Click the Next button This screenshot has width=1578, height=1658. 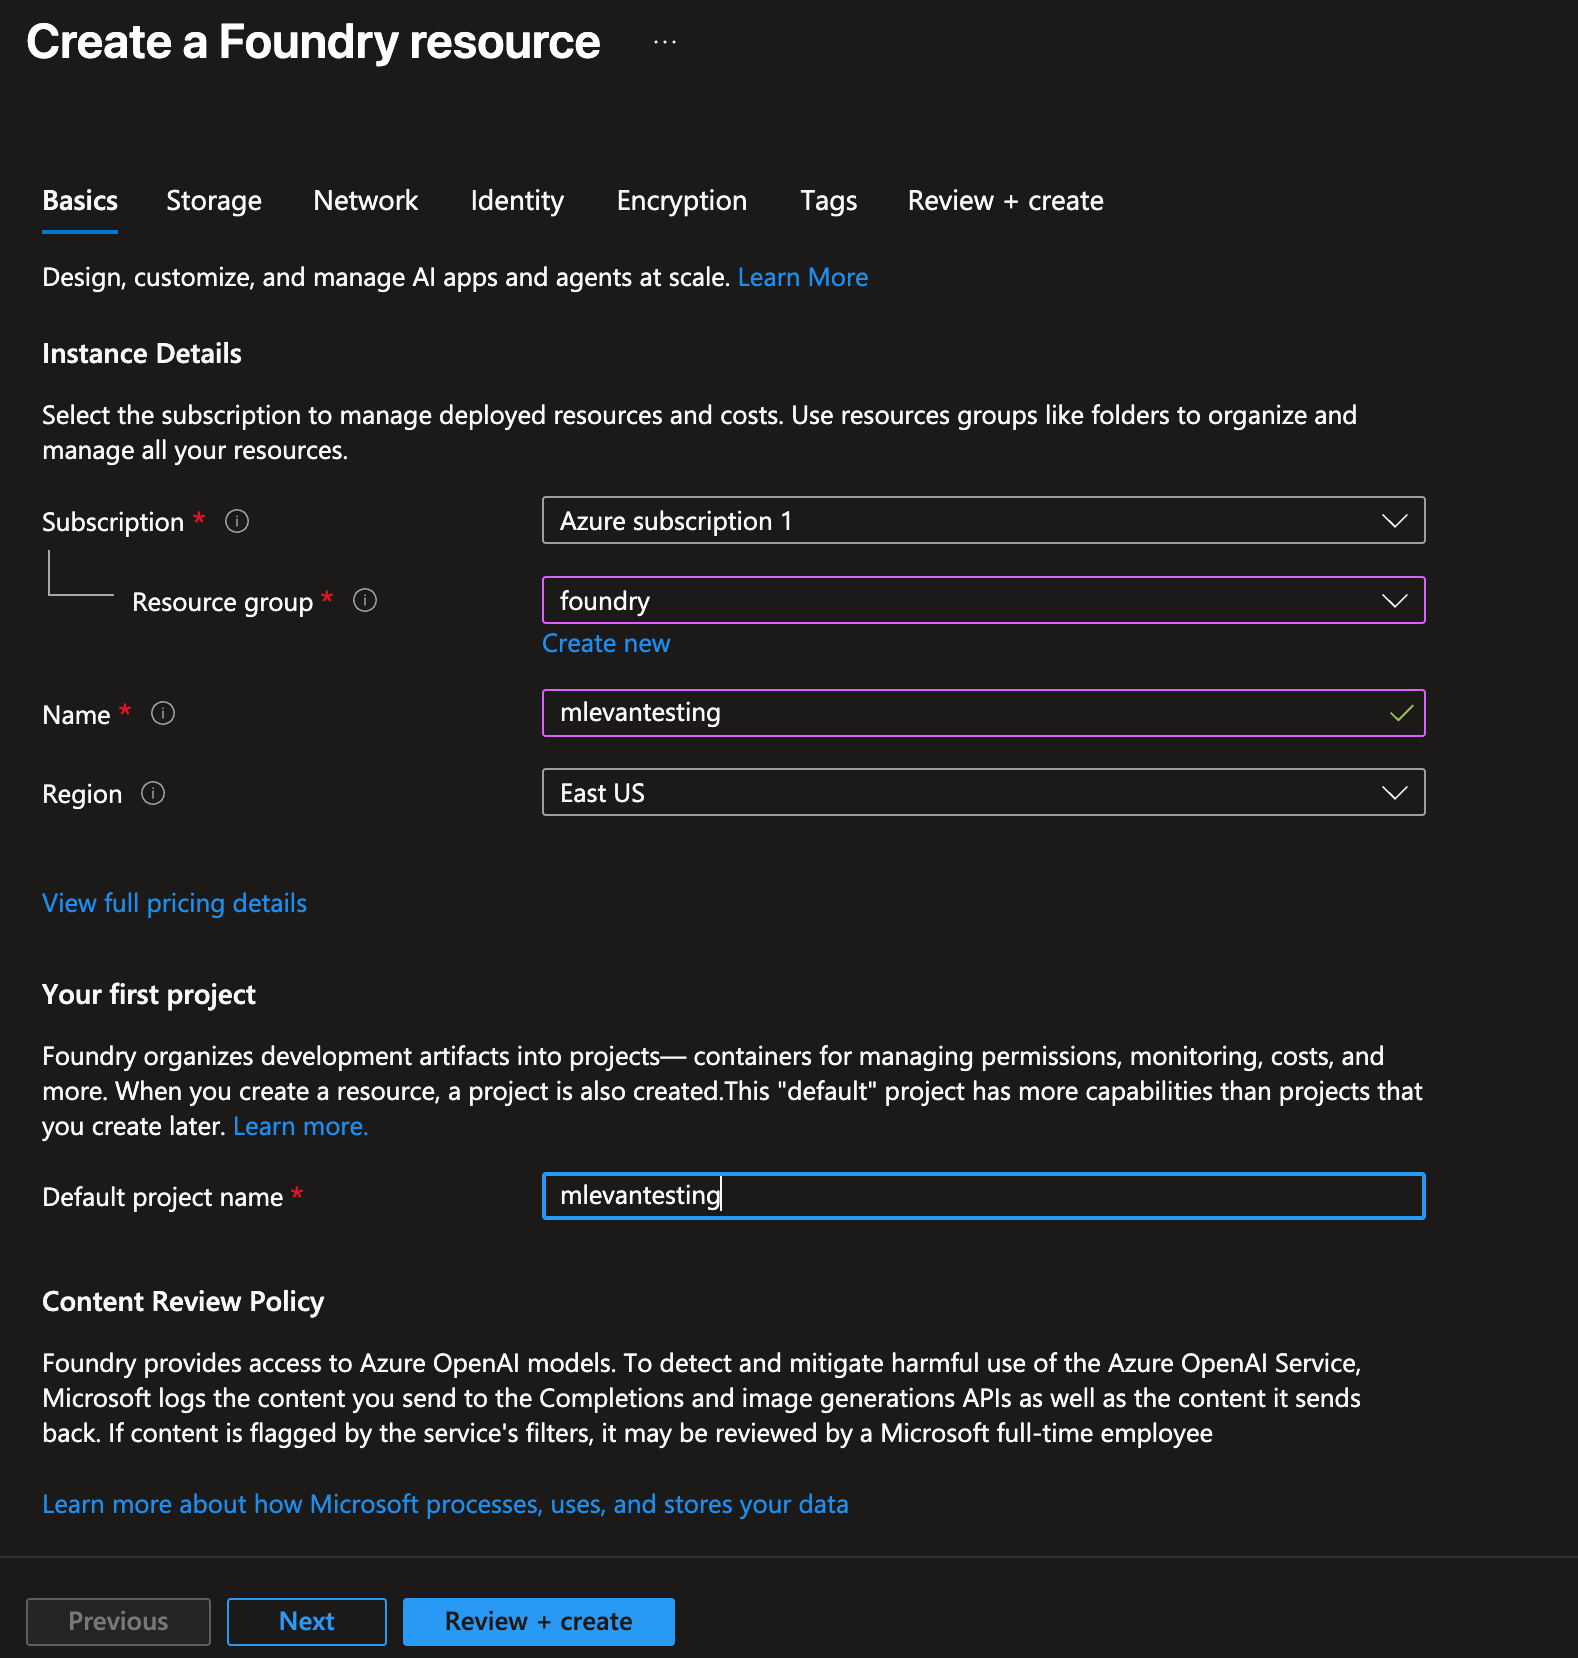coord(307,1621)
